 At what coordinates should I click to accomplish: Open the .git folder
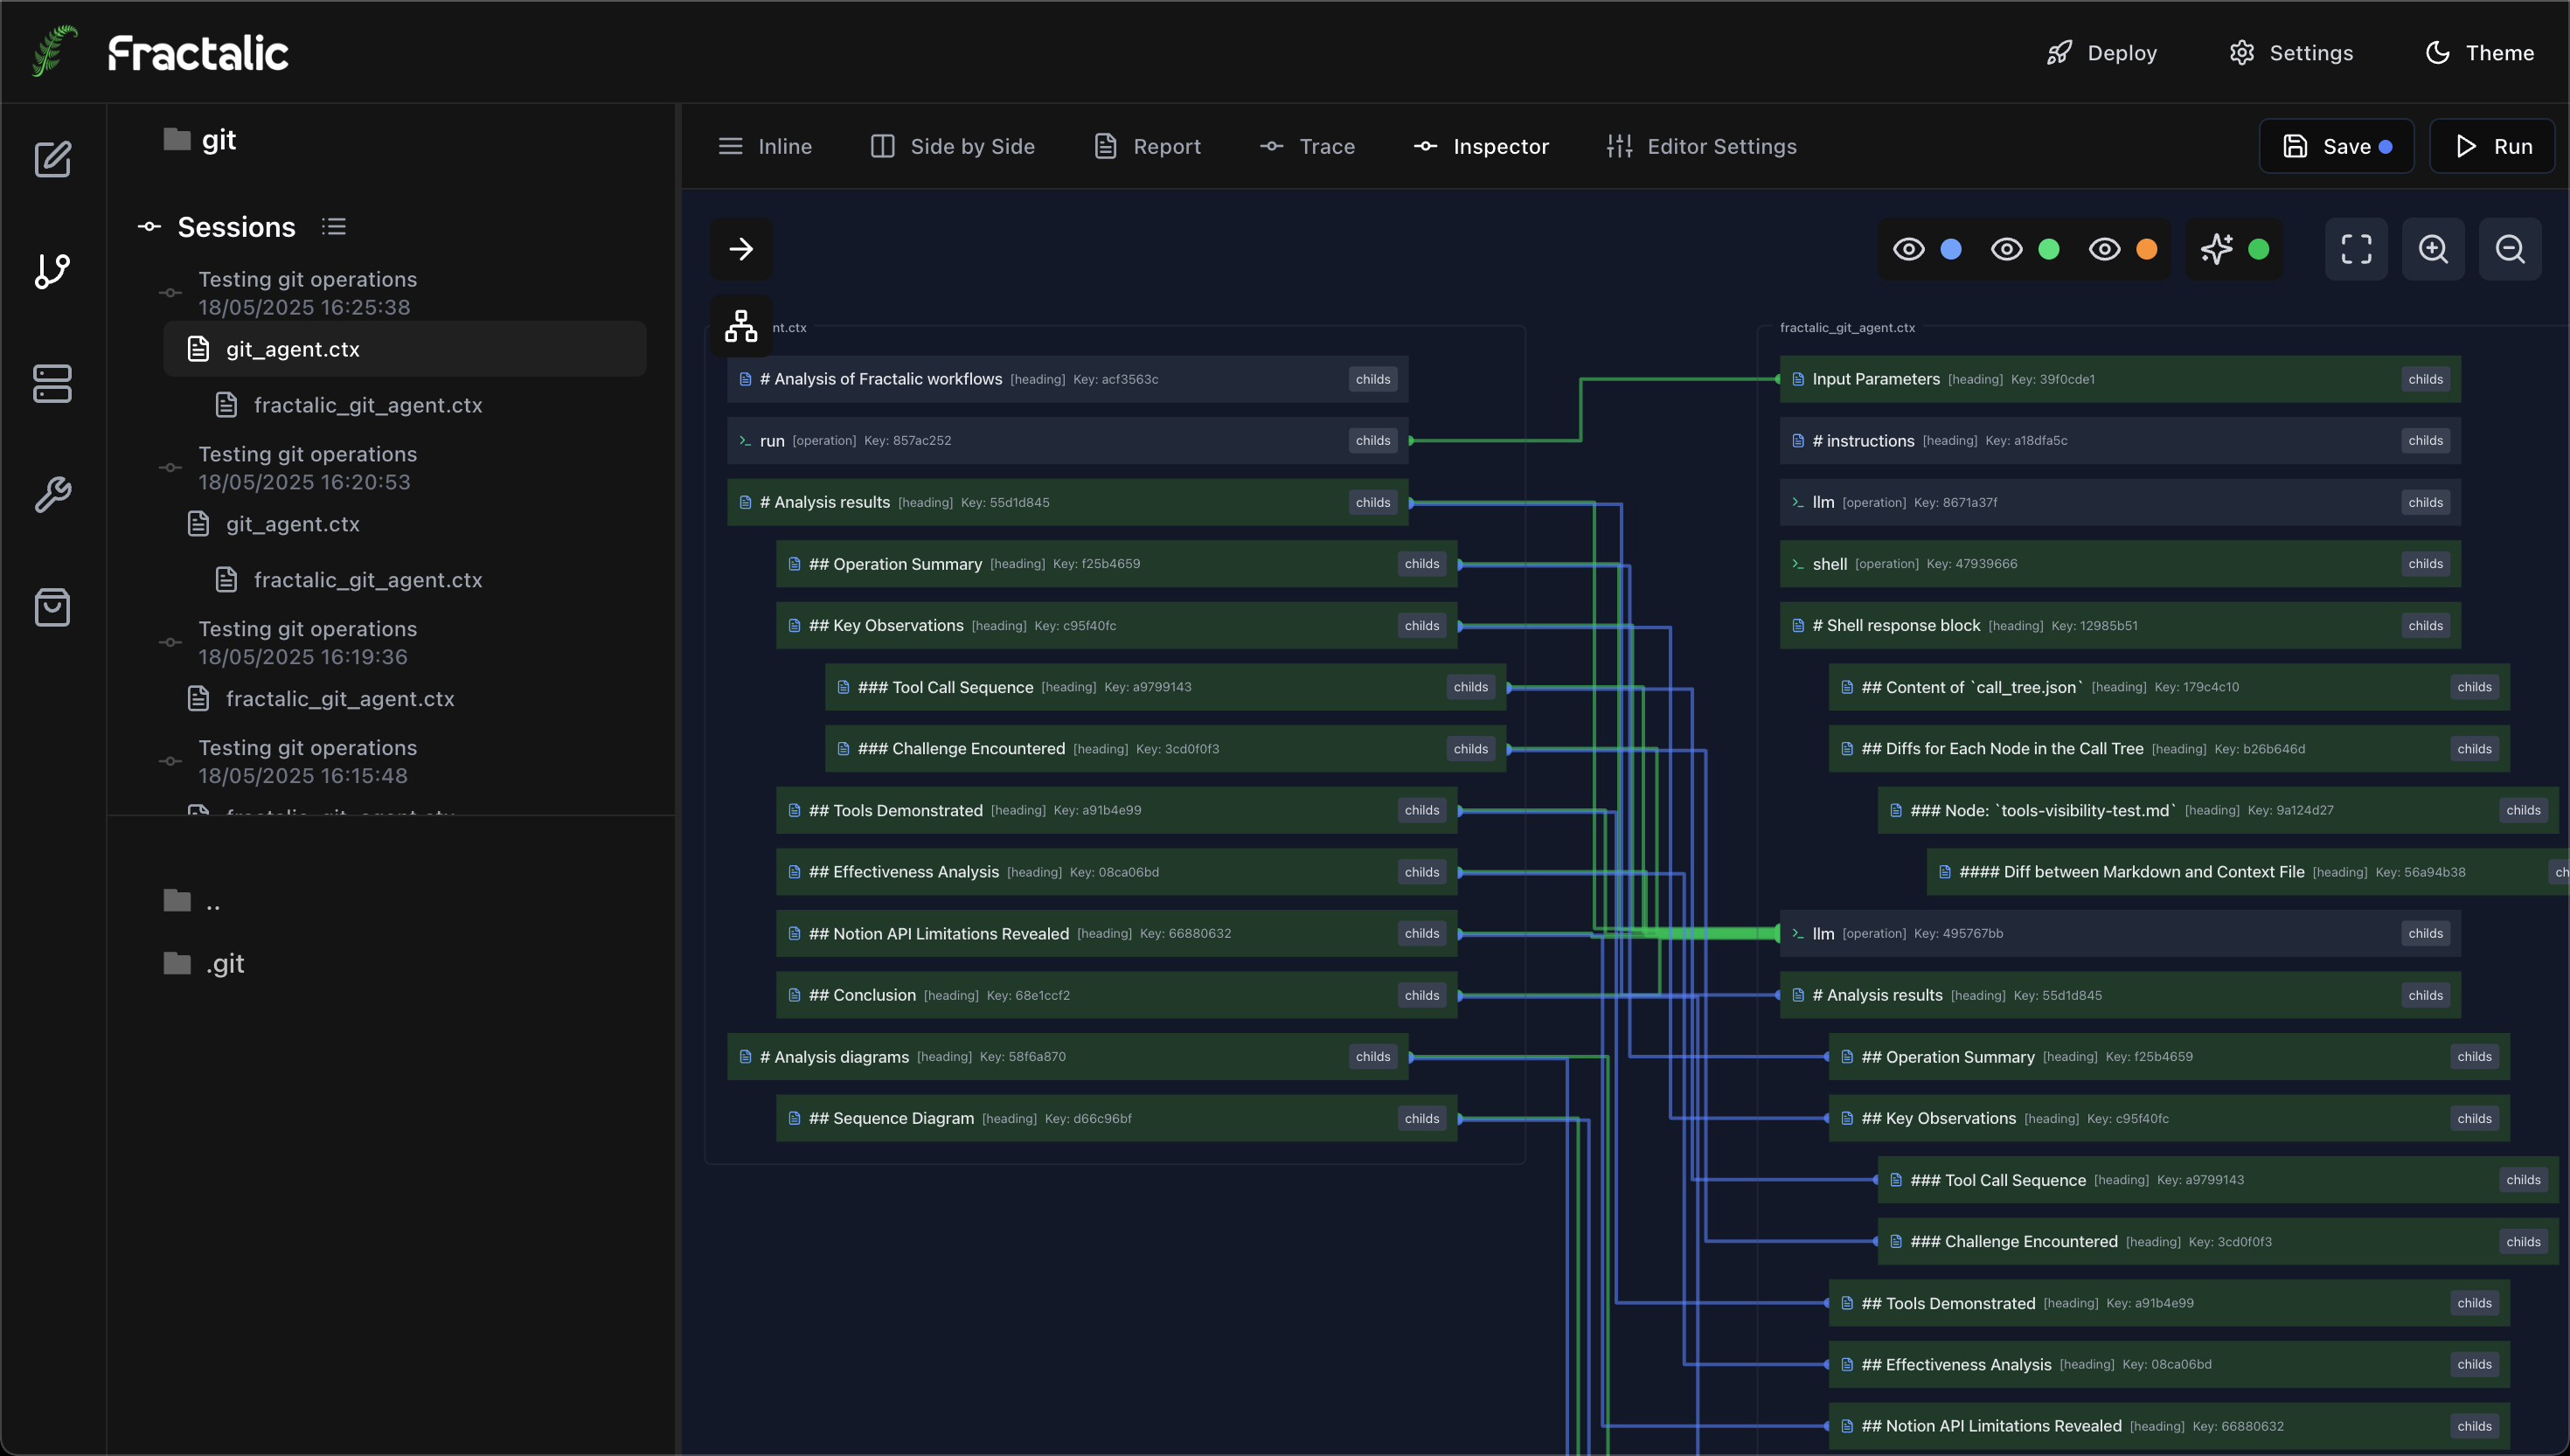click(x=205, y=964)
